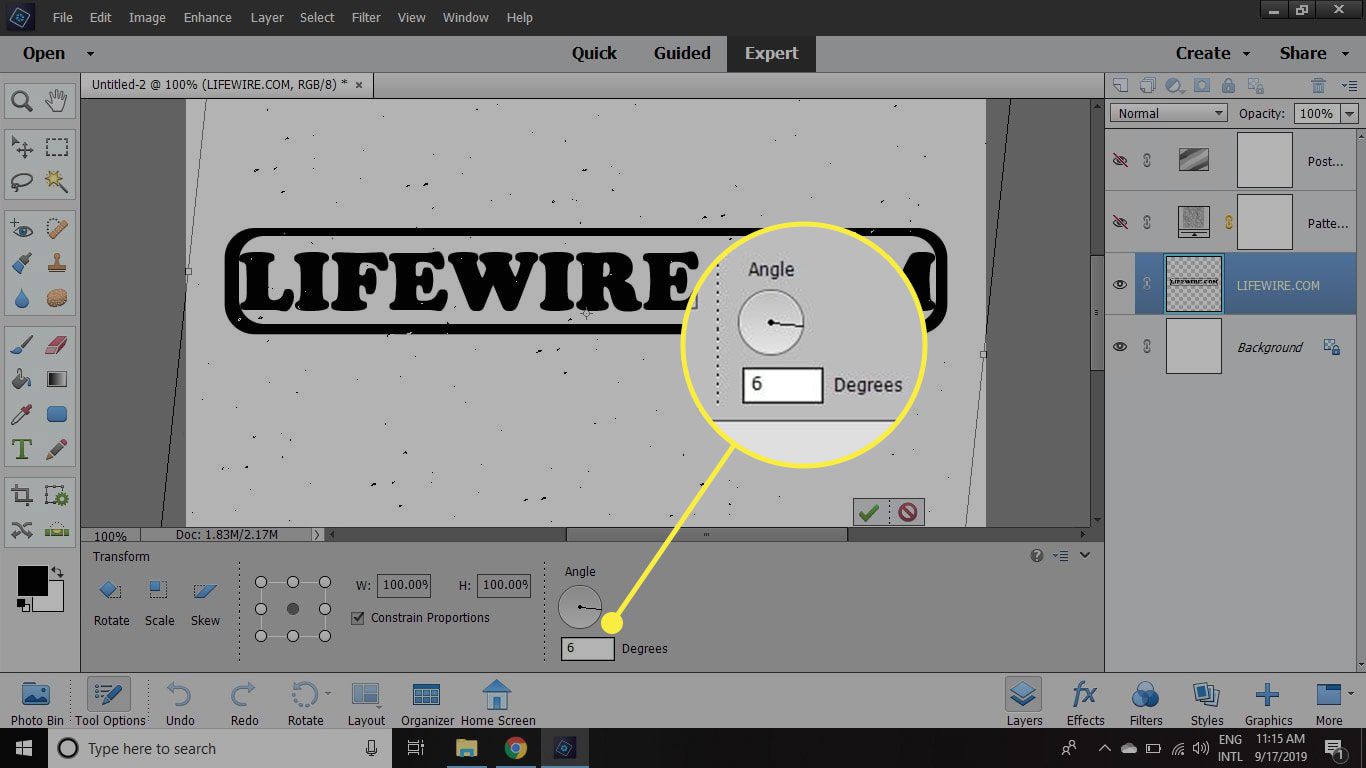Select the Paint Bucket tool
1366x768 pixels.
(22, 380)
